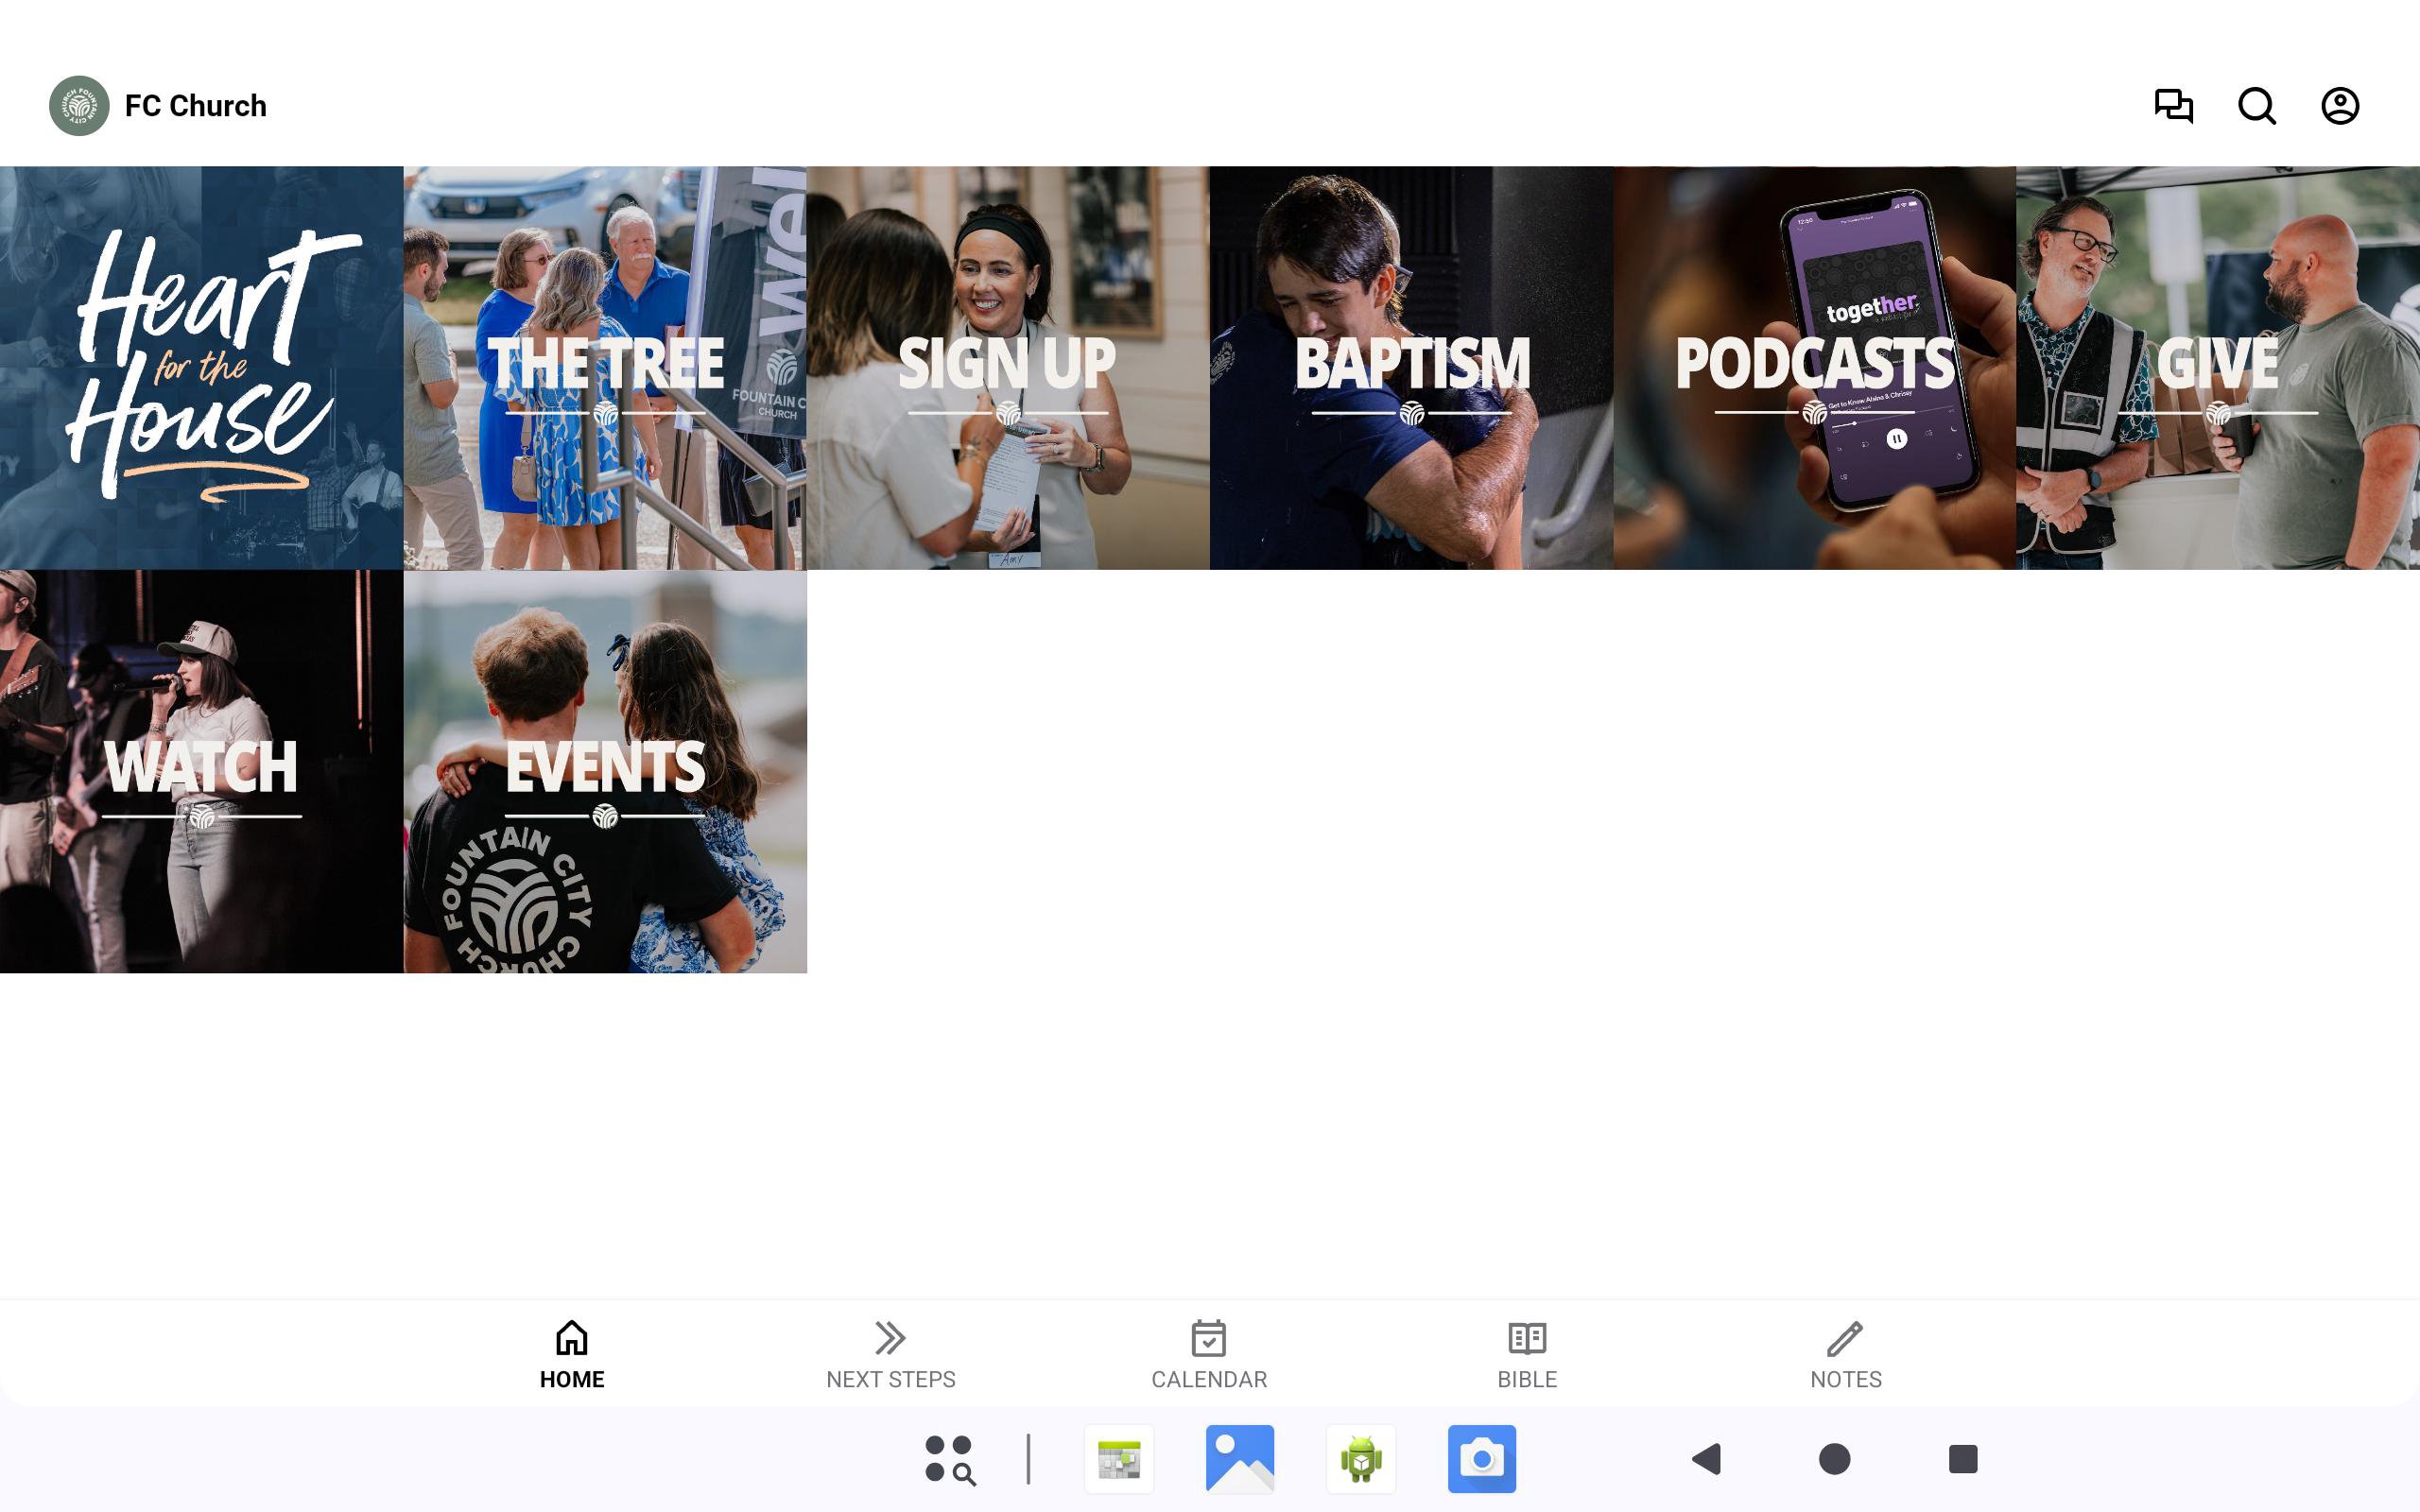Switch to the Next Steps tab
The width and height of the screenshot is (2420, 1512).
(x=890, y=1354)
